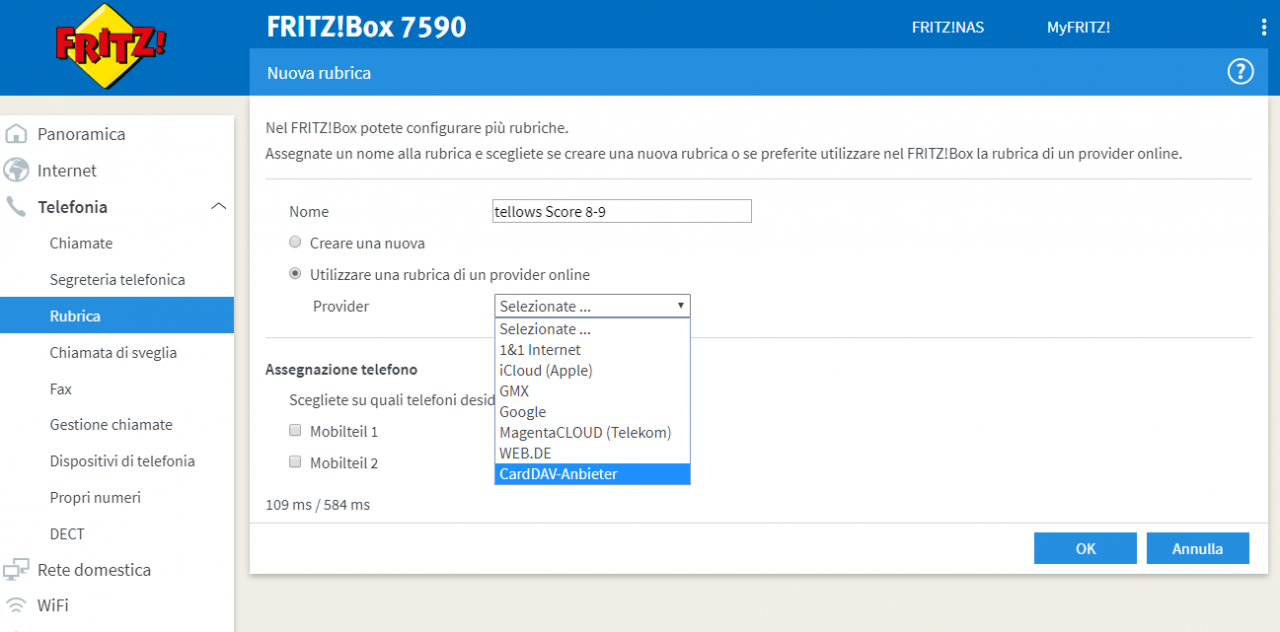
Task: Collapse the Telefonia section chevron
Action: 218,207
